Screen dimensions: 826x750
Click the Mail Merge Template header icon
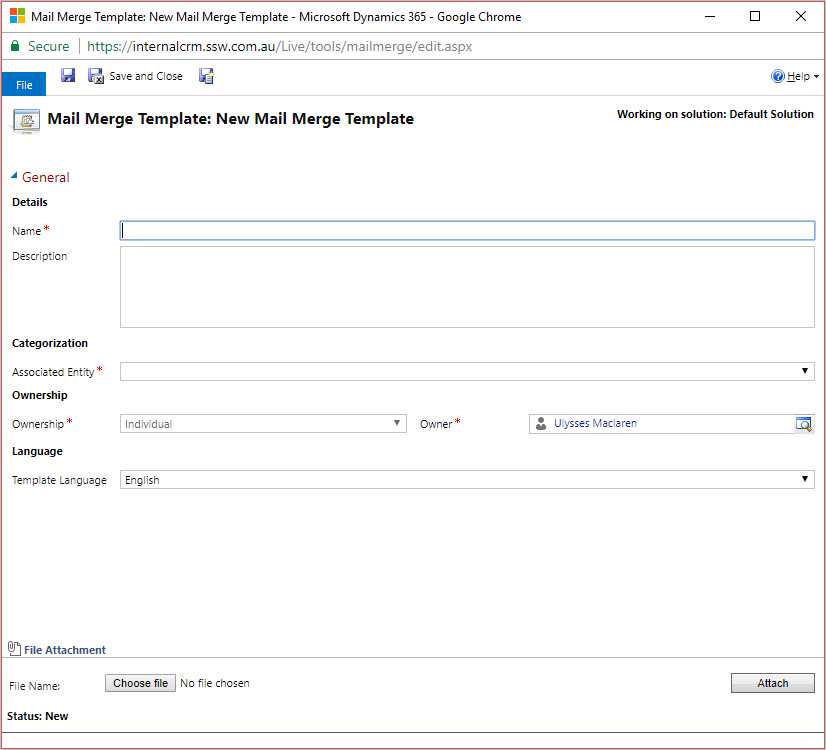click(26, 121)
